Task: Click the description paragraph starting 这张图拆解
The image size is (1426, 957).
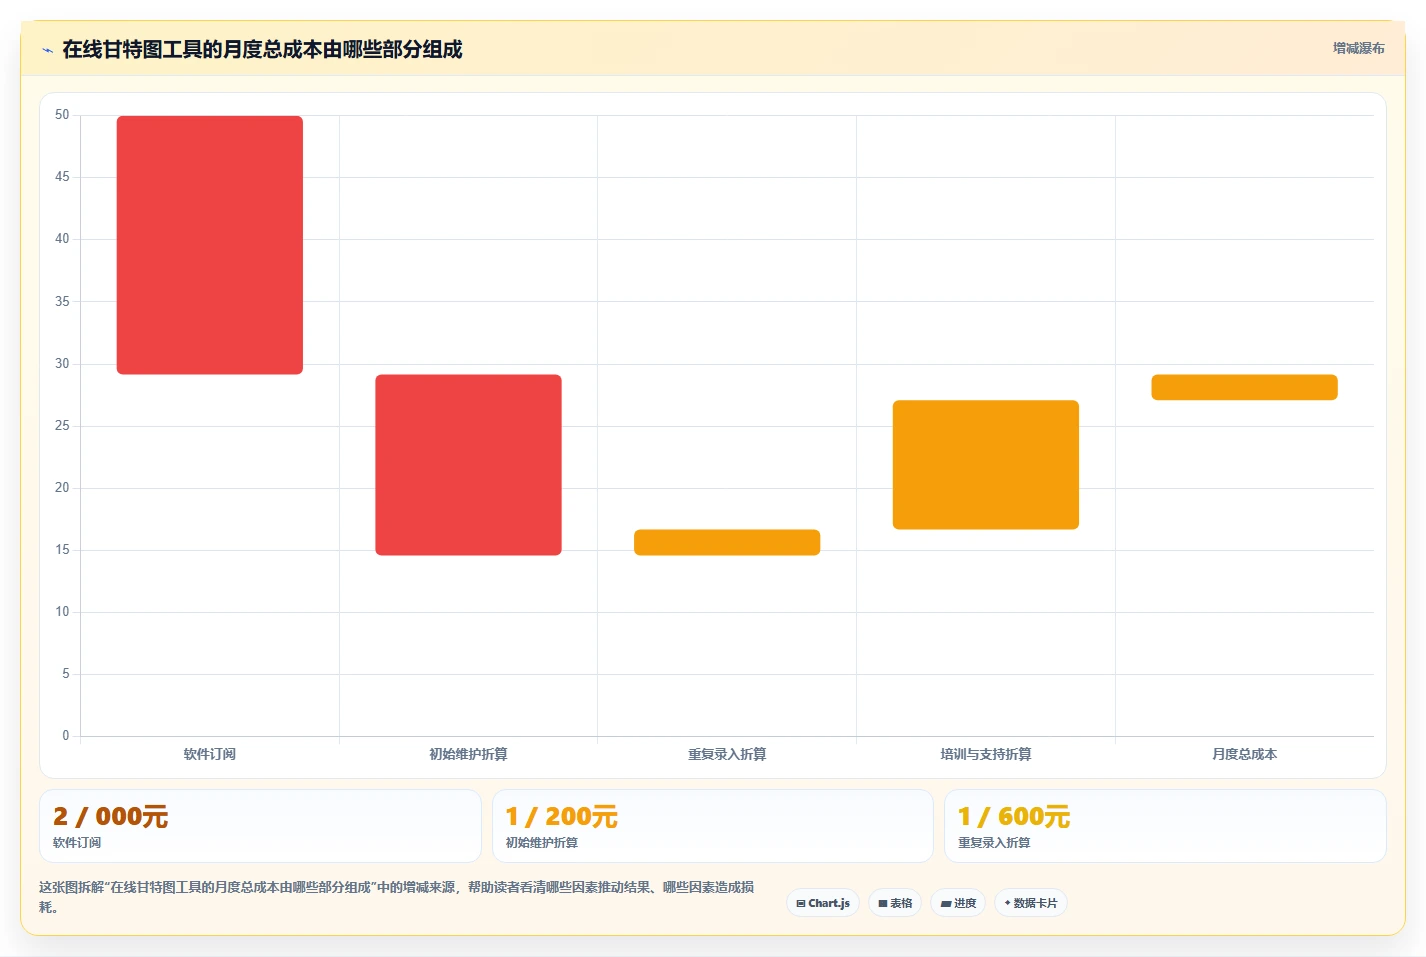Action: pyautogui.click(x=397, y=897)
